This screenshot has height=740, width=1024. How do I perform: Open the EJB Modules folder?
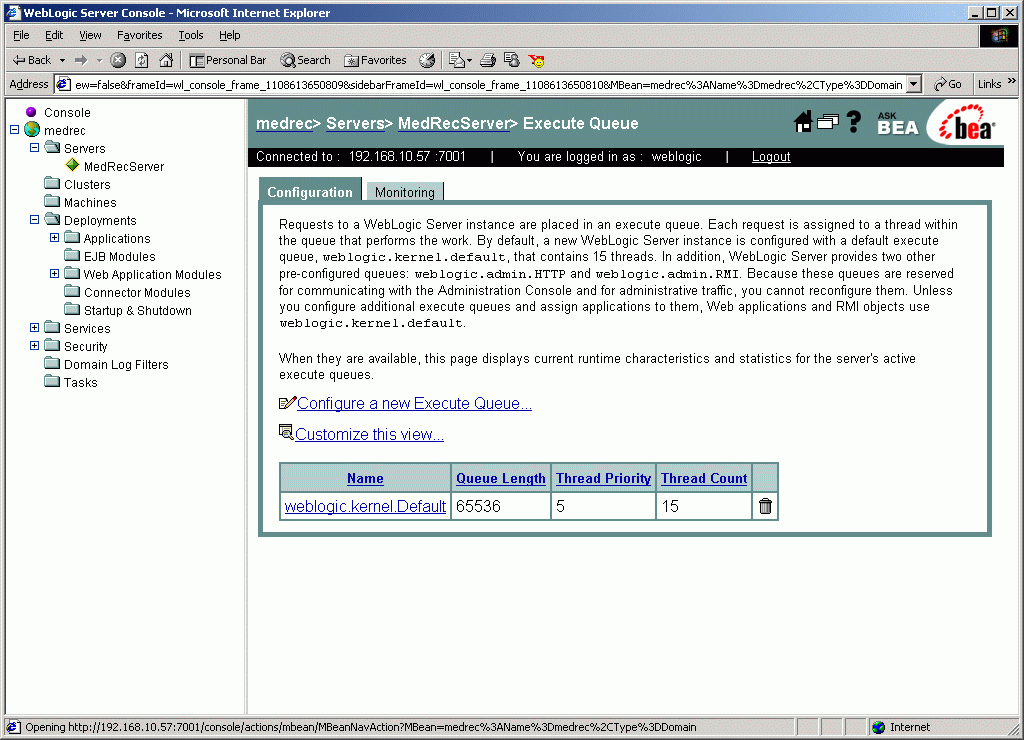pos(120,257)
